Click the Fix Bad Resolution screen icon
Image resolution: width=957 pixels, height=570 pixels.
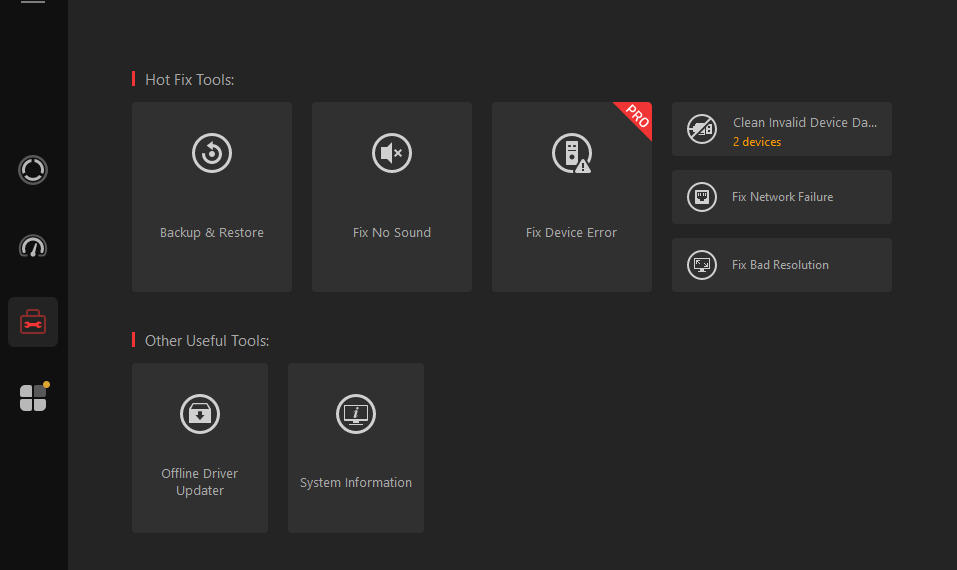702,265
